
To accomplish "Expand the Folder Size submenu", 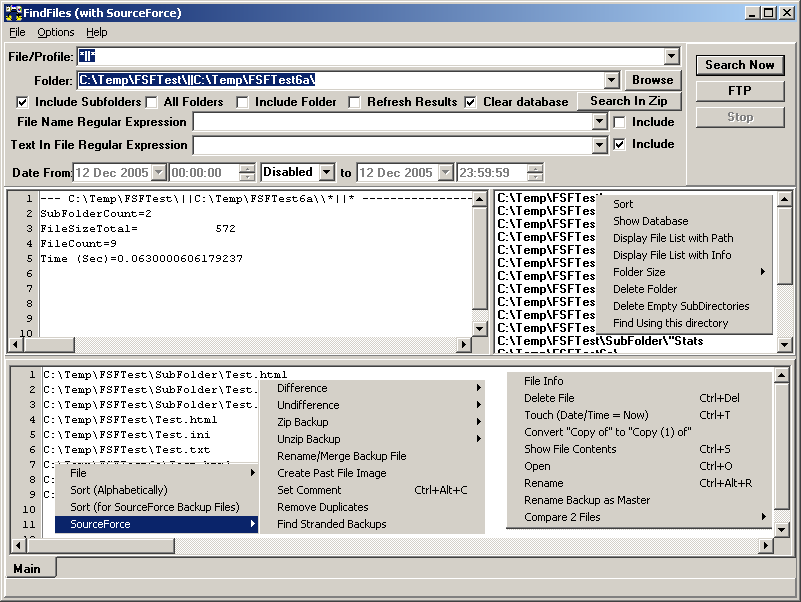I will [x=685, y=272].
